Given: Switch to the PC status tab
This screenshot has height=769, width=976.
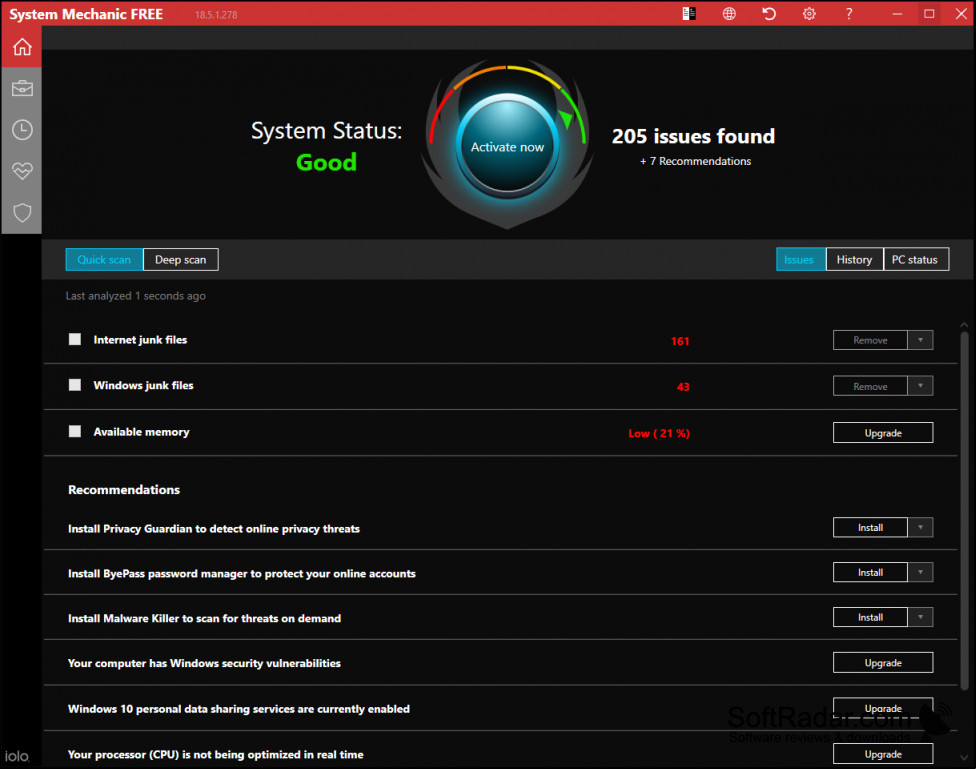Looking at the screenshot, I should coord(916,260).
